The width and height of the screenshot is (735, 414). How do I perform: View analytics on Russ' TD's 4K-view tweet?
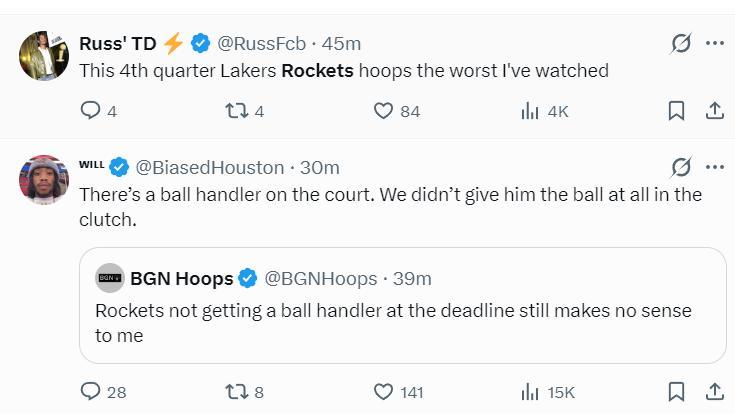(x=530, y=111)
